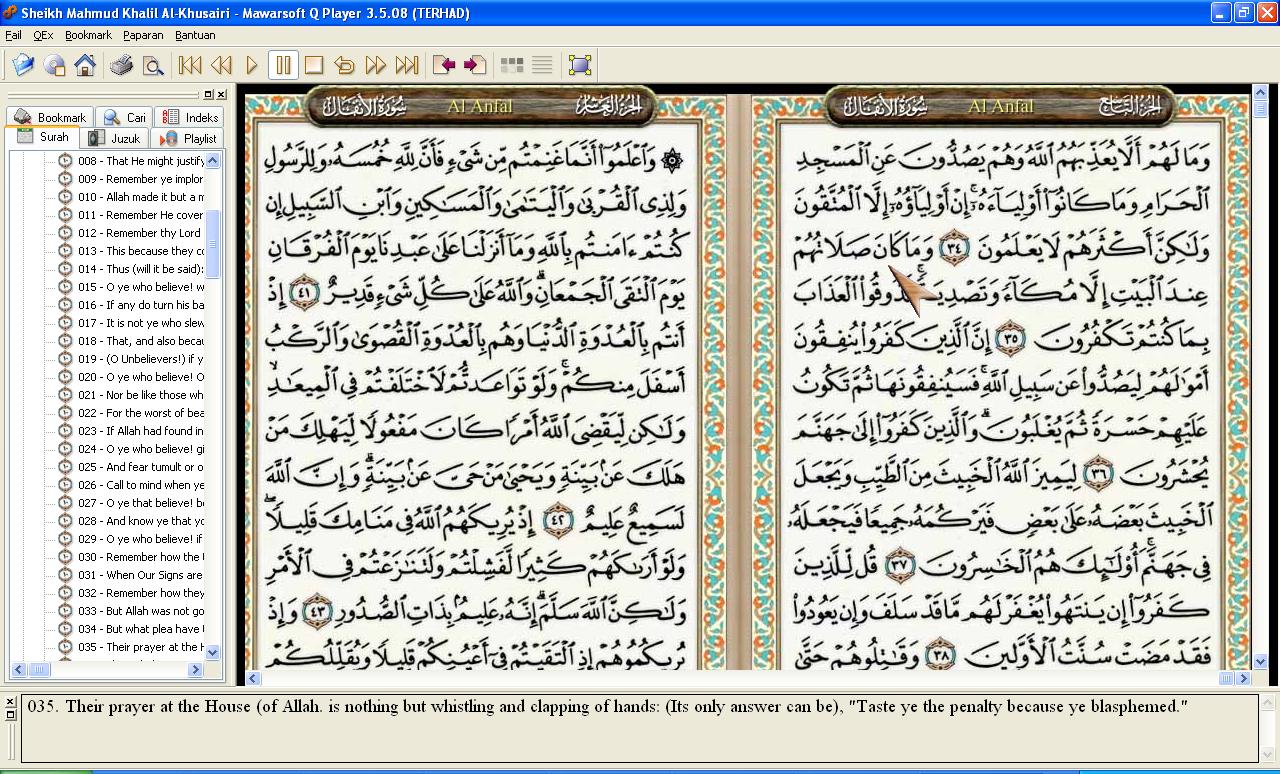Select verse 022 - For the worst of beasts
The image size is (1280, 774).
[x=140, y=413]
